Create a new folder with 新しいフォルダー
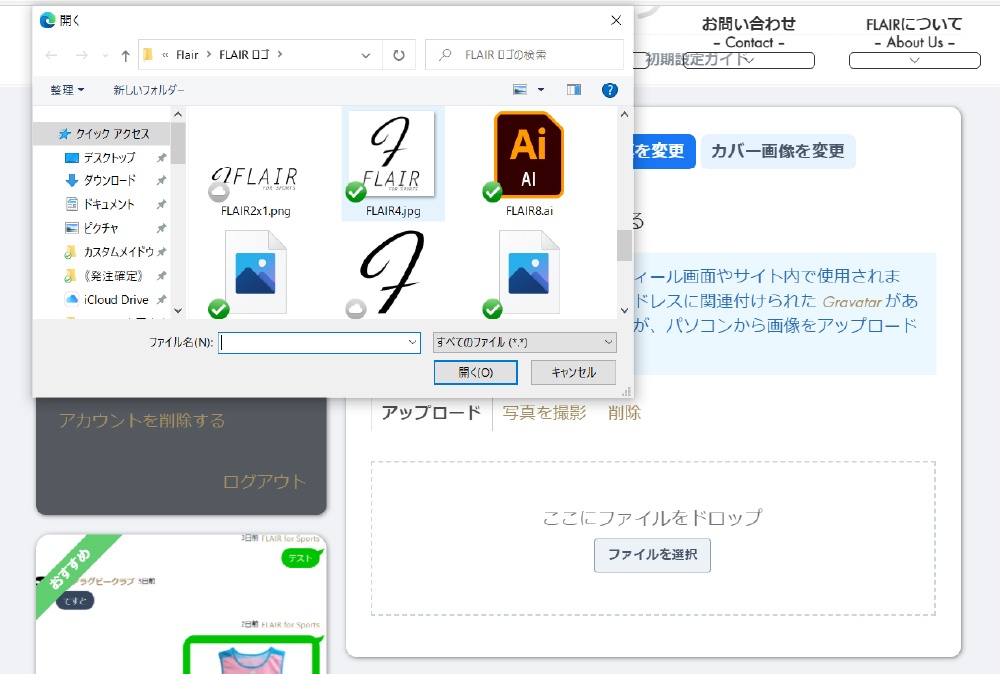Screen dimensions: 1000x674 [149, 90]
